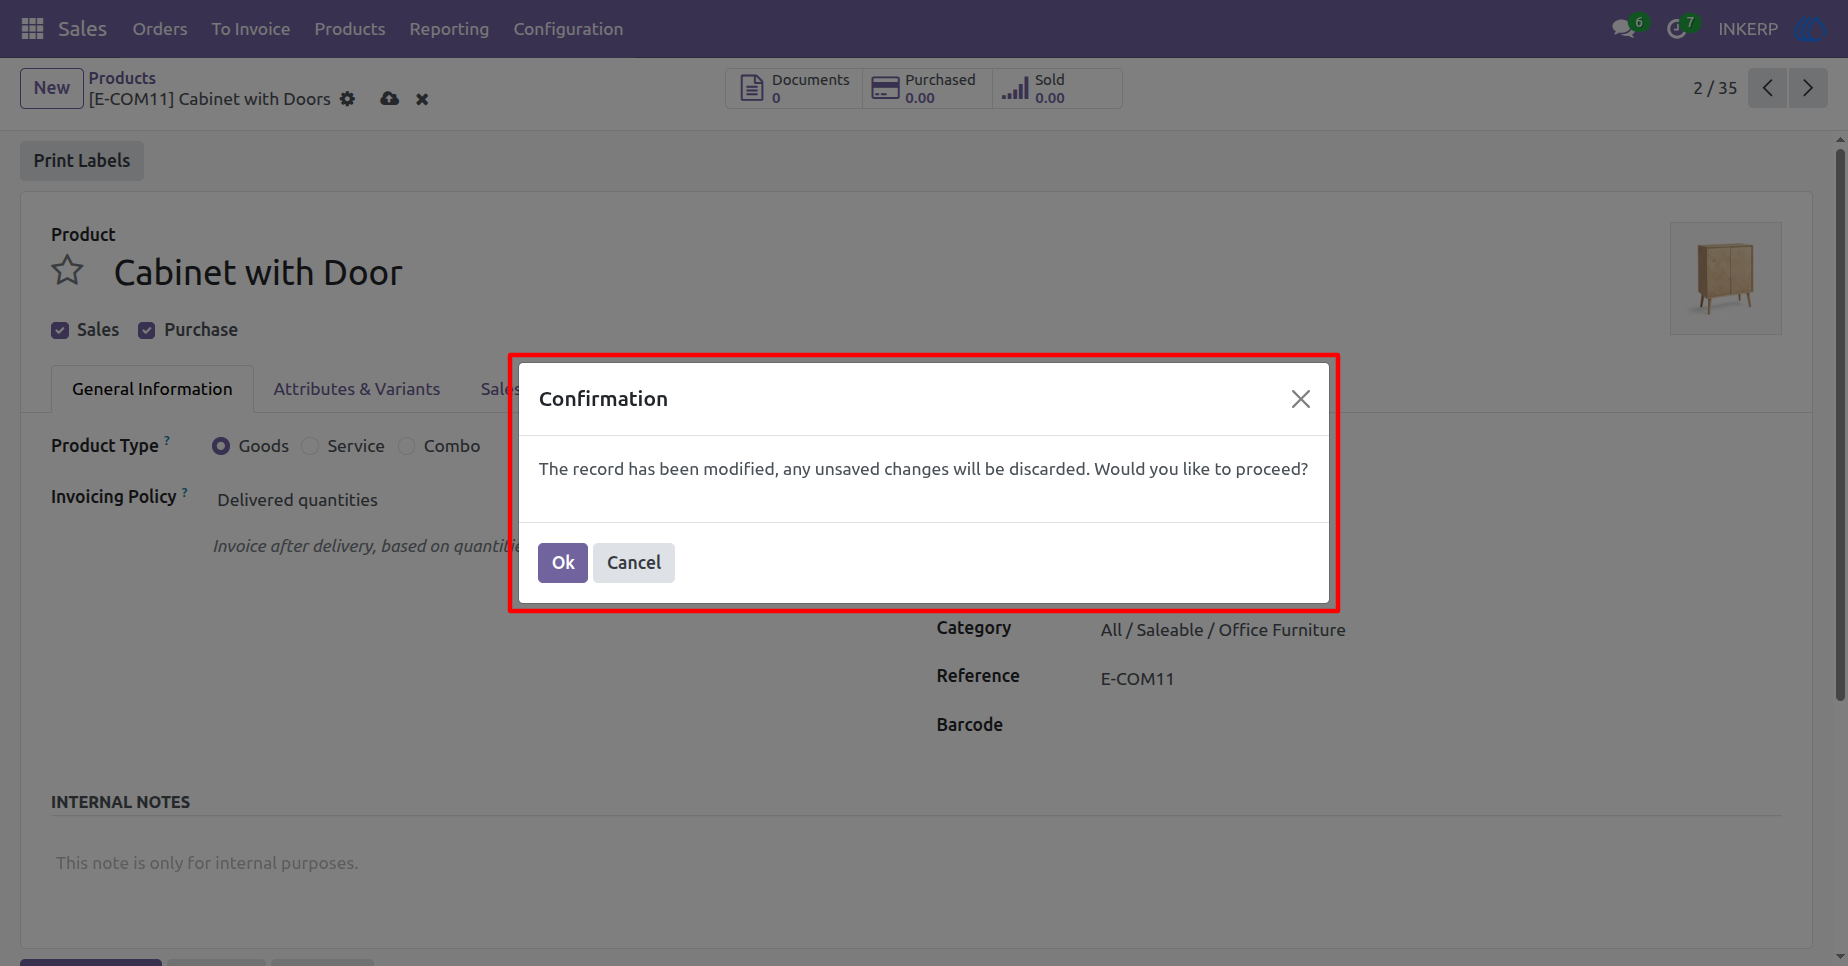Go to next record arrow
1848x966 pixels.
tap(1808, 88)
